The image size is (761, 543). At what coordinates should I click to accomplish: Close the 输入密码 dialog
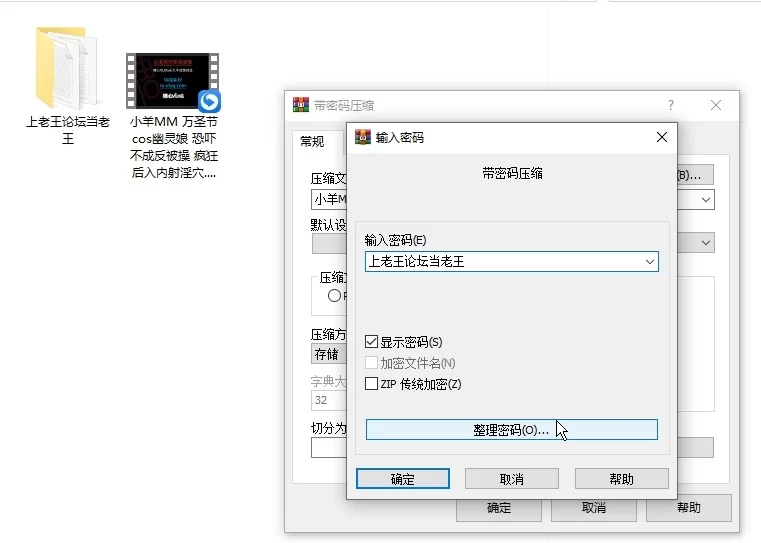[662, 137]
